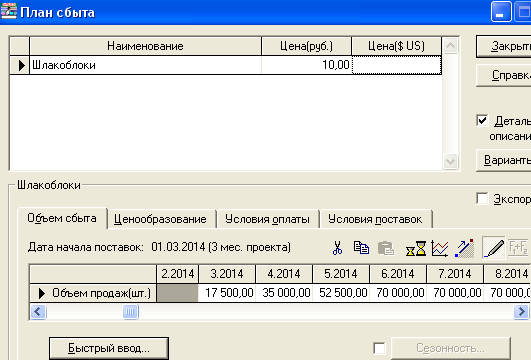Click the 2.2014 column header
This screenshot has width=531, height=360.
178,274
